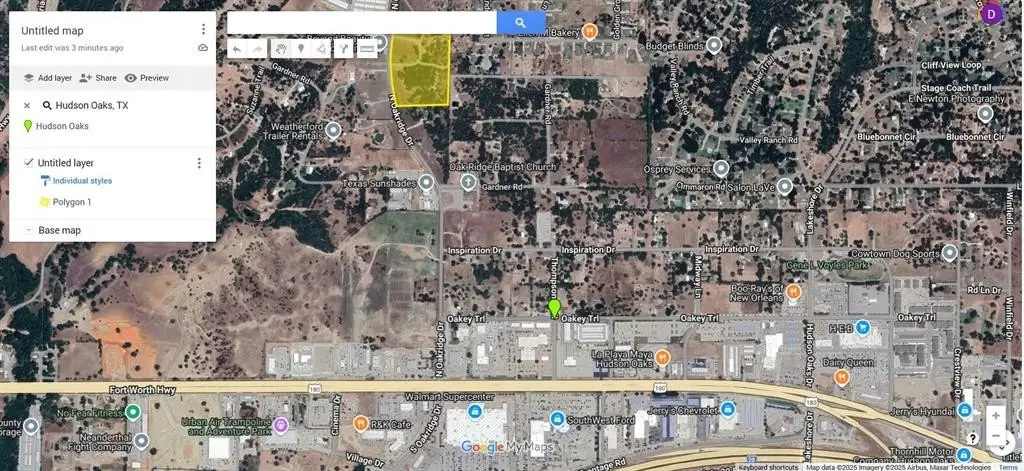This screenshot has width=1024, height=471.
Task: Click the undo arrow in map toolbar
Action: point(237,48)
